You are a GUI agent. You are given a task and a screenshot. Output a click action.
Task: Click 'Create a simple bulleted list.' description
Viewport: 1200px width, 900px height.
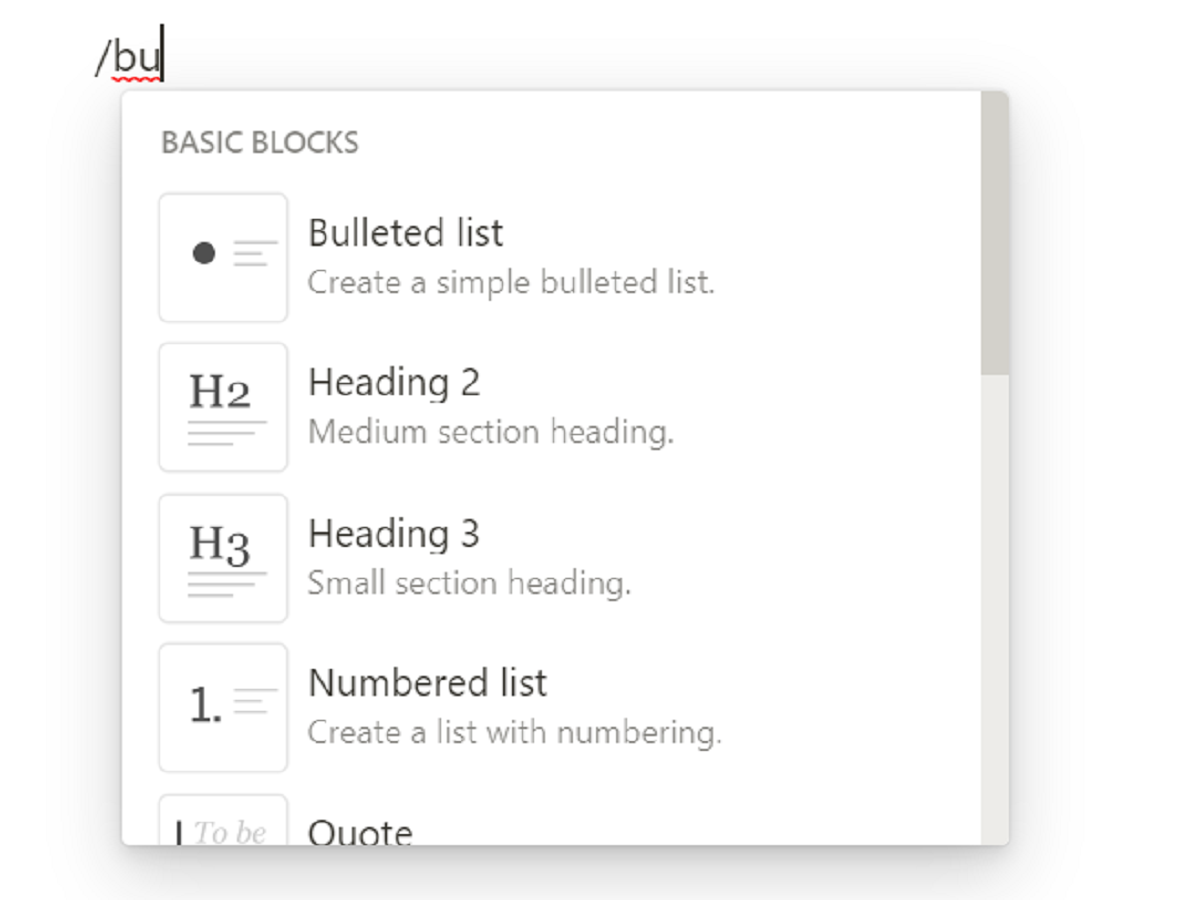511,283
